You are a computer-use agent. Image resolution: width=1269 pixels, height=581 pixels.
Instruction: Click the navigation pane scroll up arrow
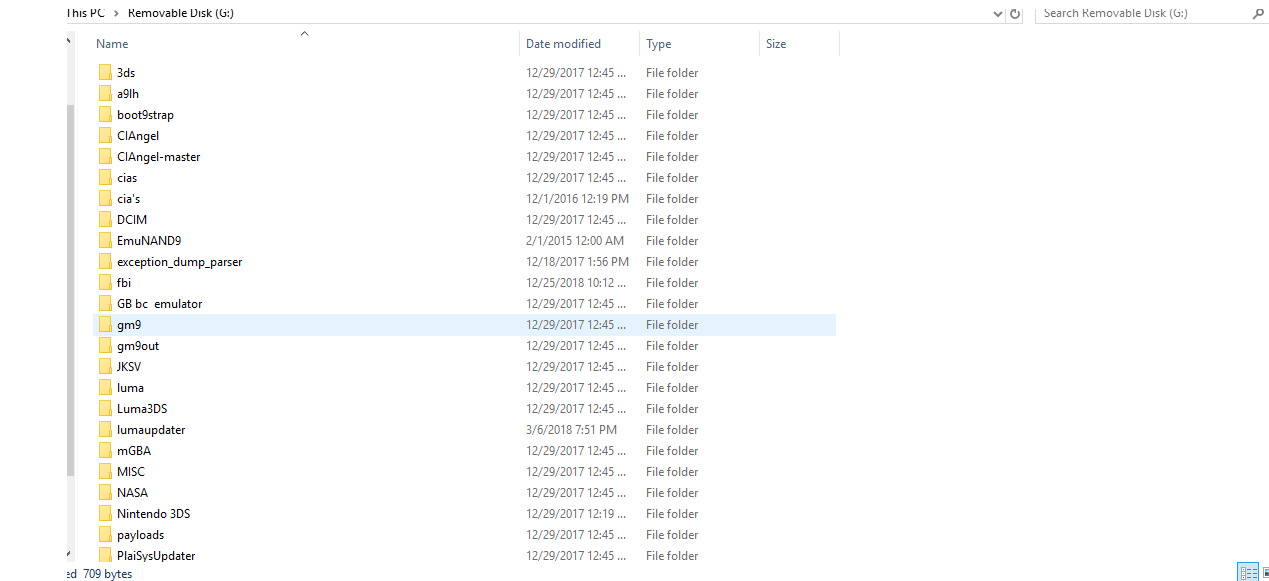[x=70, y=42]
